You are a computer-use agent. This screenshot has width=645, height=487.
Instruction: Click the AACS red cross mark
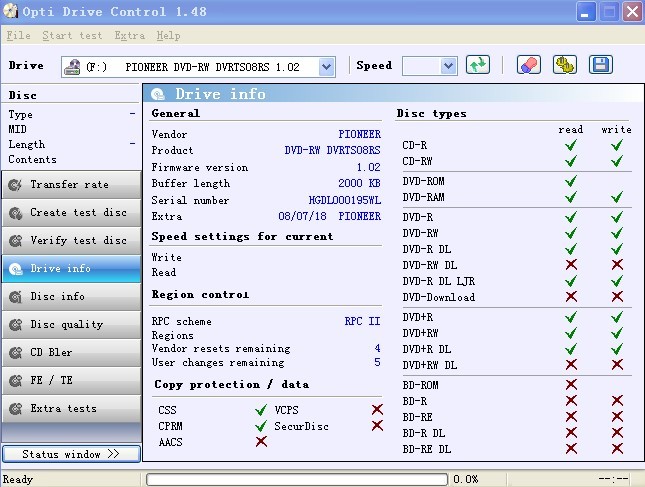[261, 442]
